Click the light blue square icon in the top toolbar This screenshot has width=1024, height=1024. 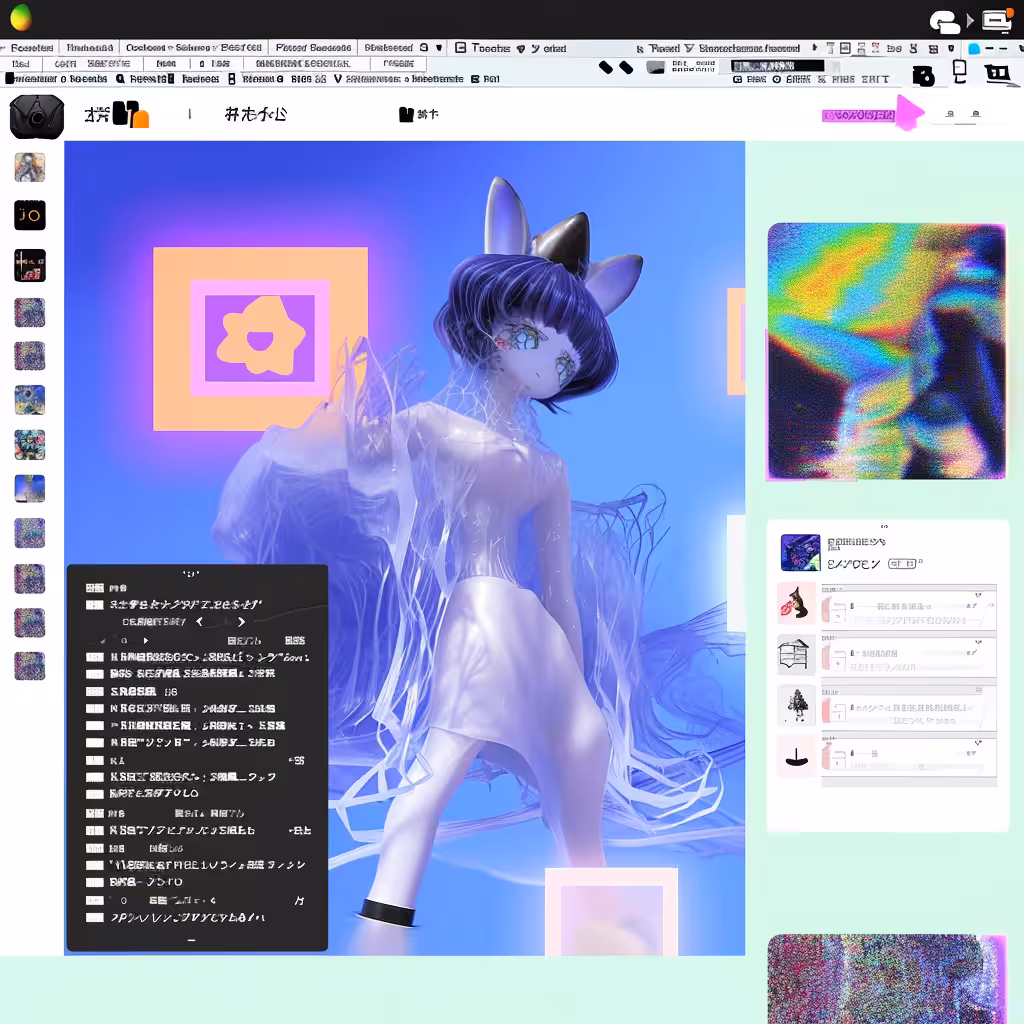pyautogui.click(x=974, y=48)
